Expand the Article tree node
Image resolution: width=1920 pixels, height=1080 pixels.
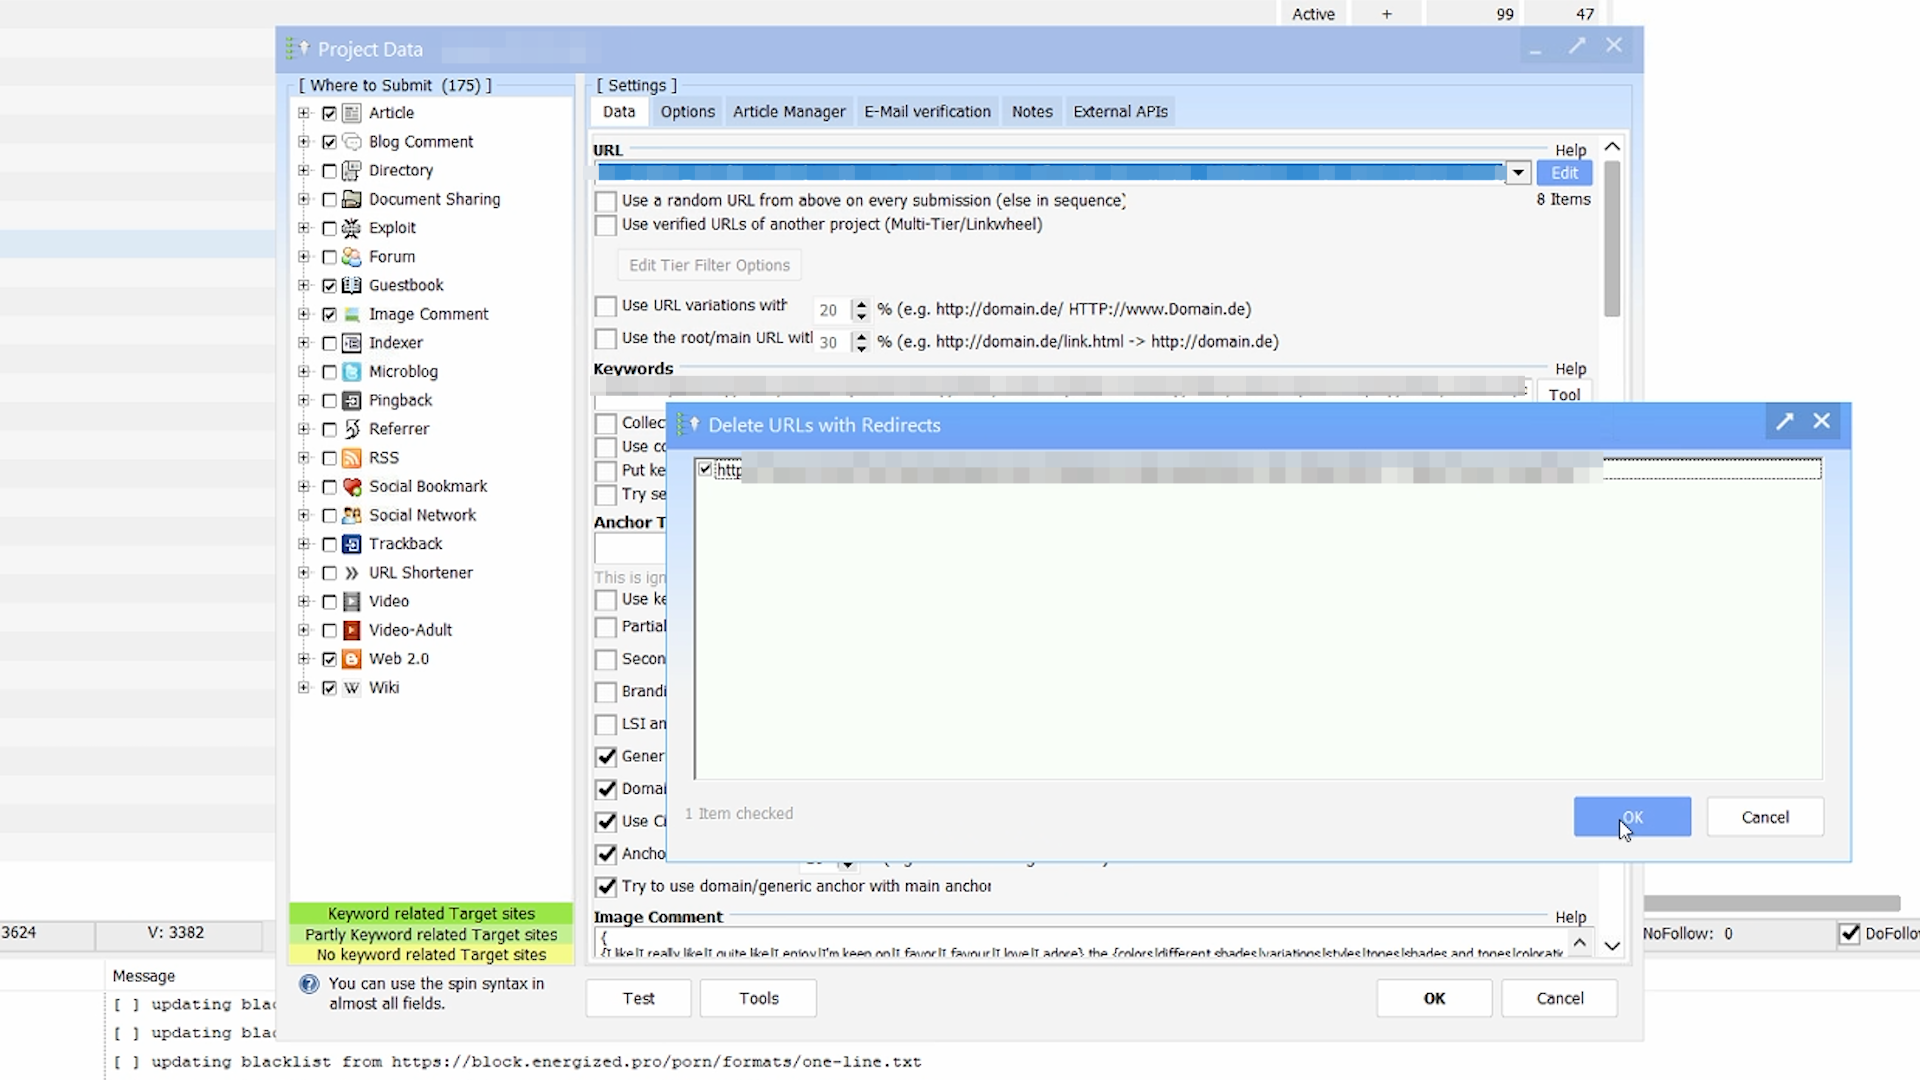304,113
